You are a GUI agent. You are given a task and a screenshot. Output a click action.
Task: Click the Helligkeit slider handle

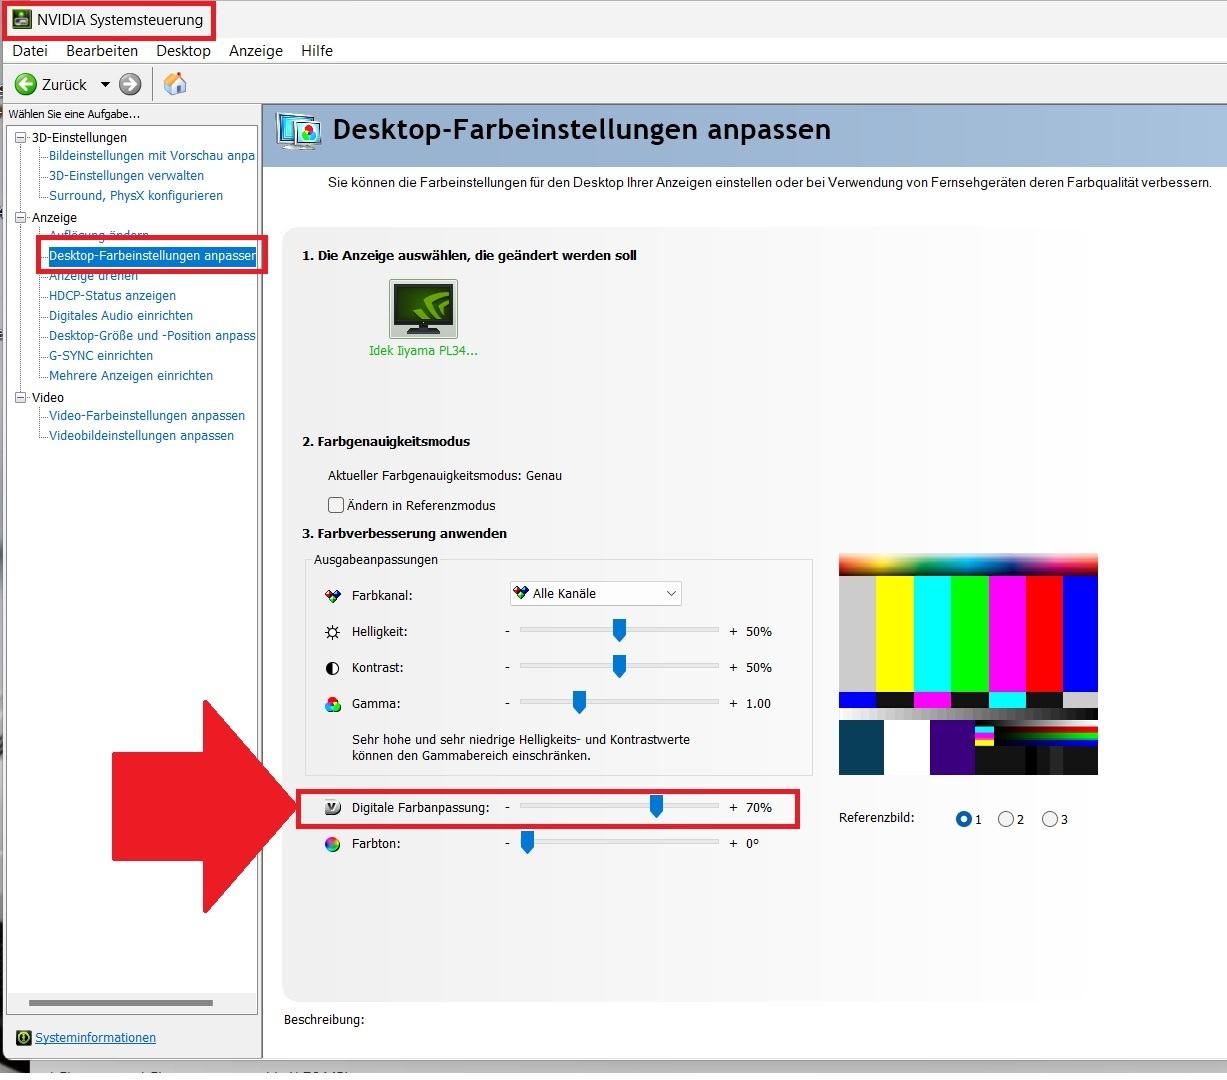[x=619, y=630]
